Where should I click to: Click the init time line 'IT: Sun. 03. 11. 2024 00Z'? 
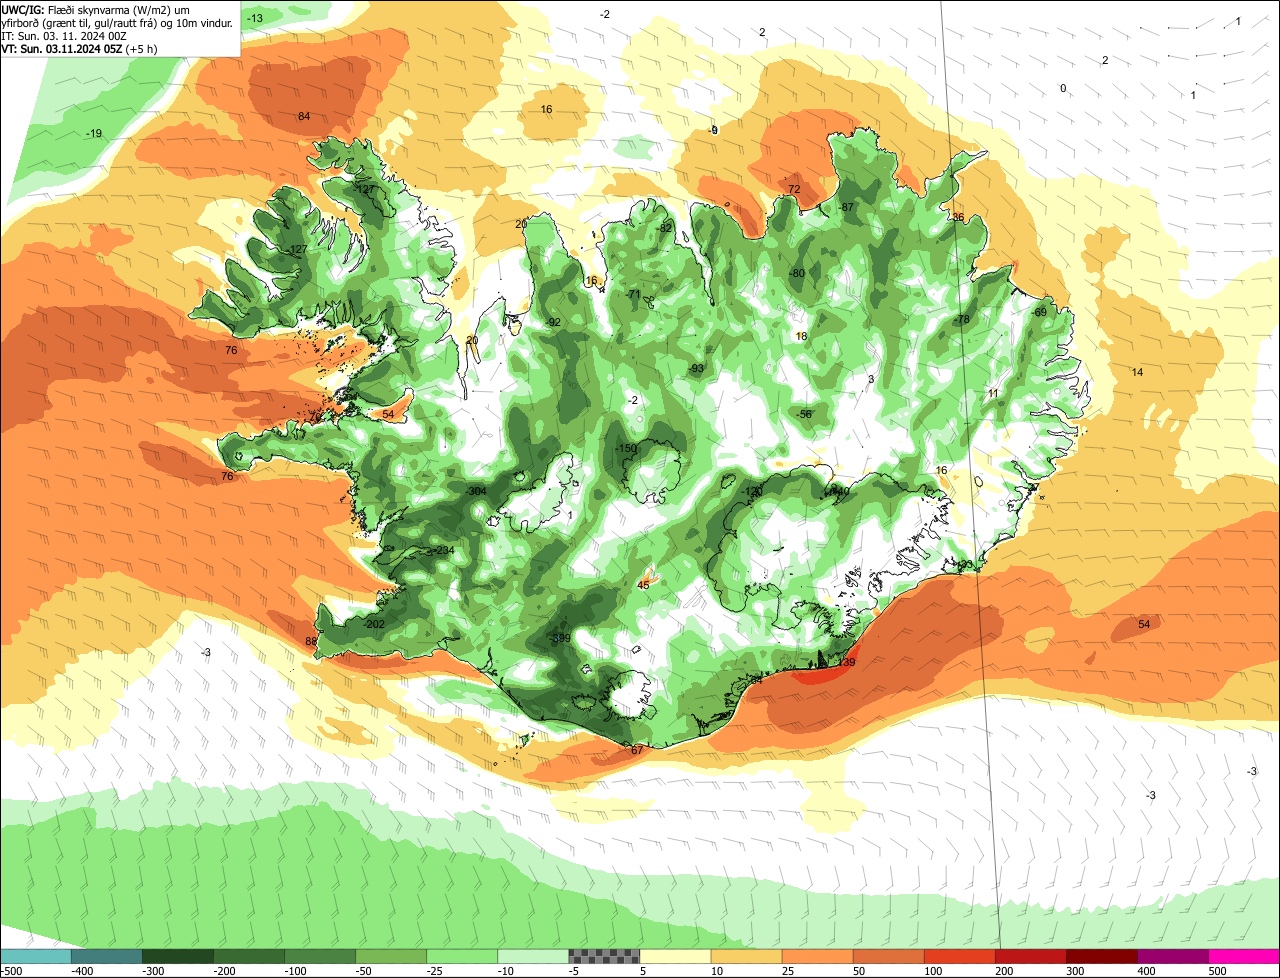click(64, 35)
